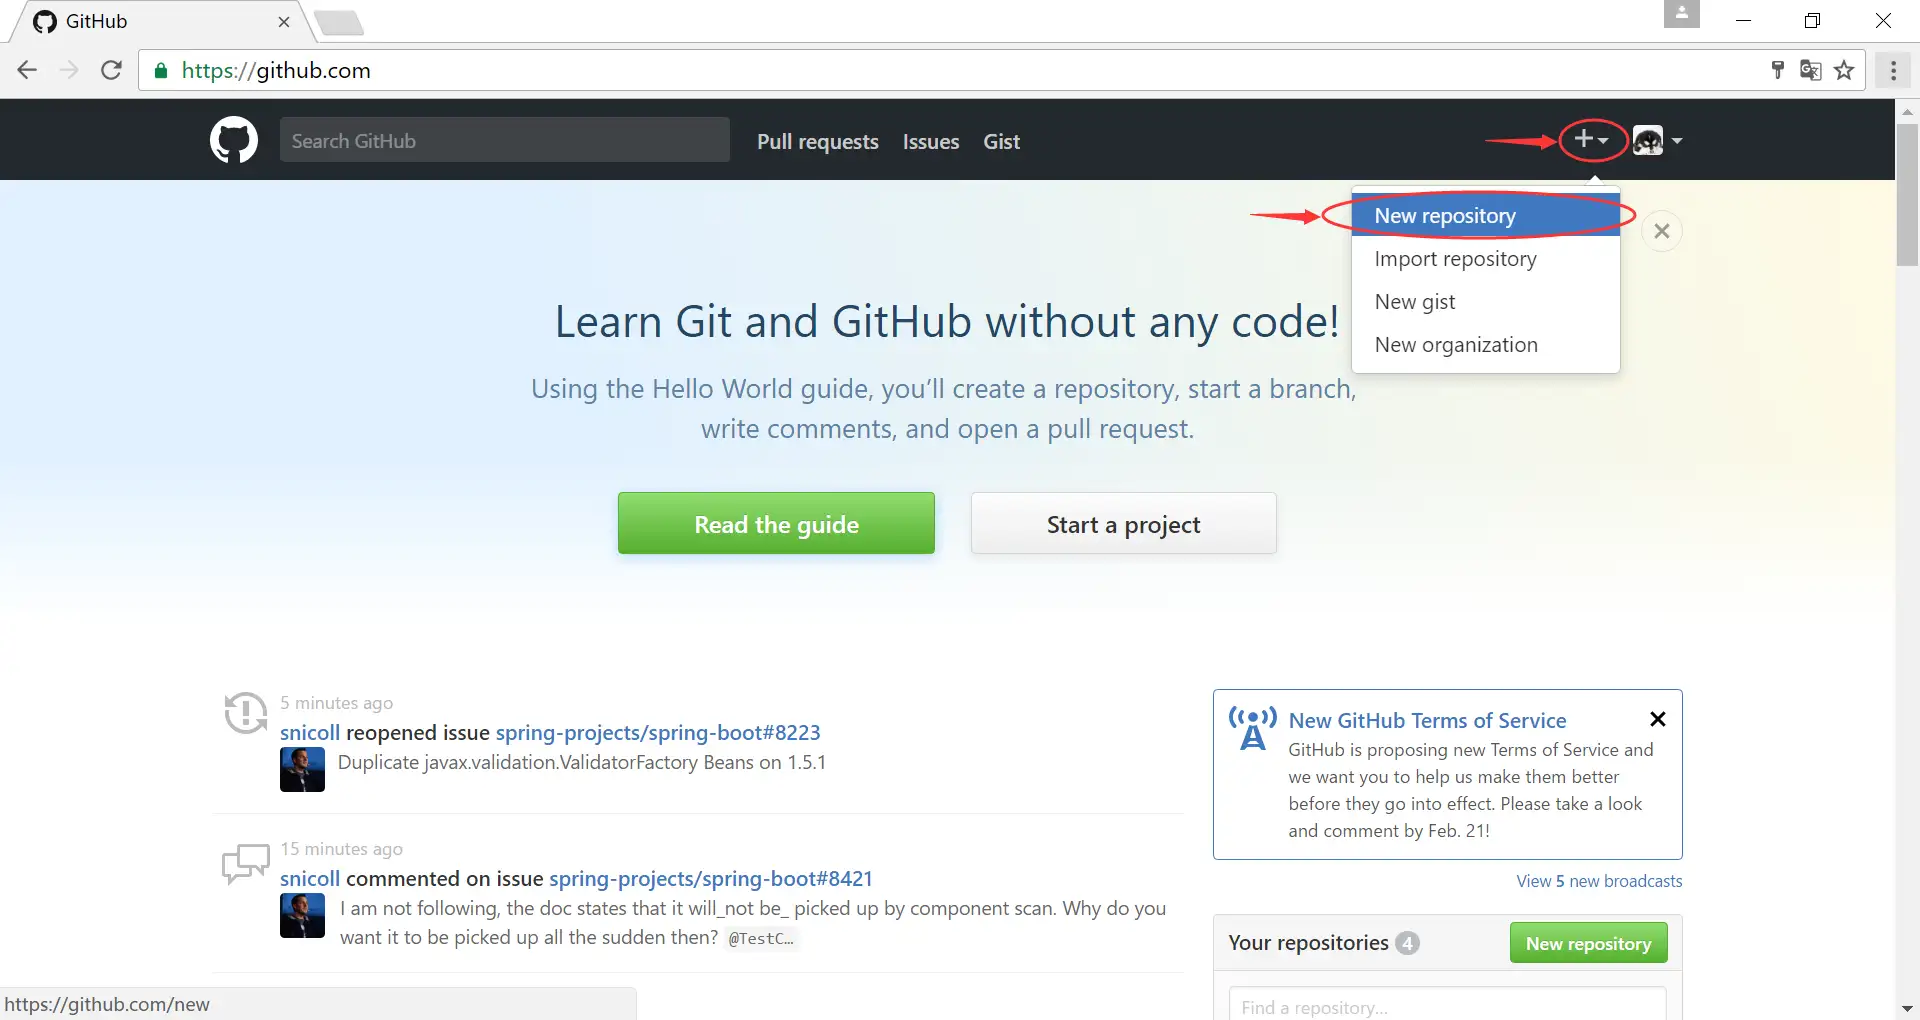Open spring-projects/spring-boot#8223 issue link
1920x1020 pixels.
pos(658,733)
